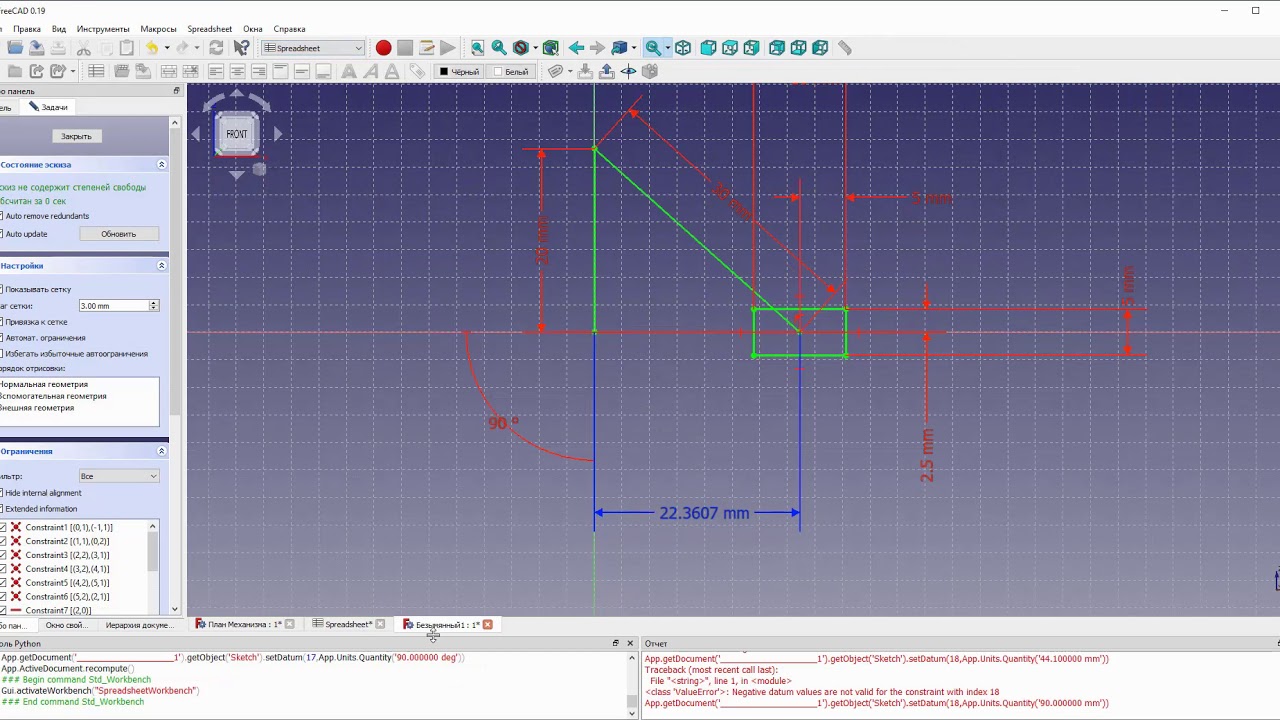
Task: Click the green back navigation arrow
Action: pos(576,48)
